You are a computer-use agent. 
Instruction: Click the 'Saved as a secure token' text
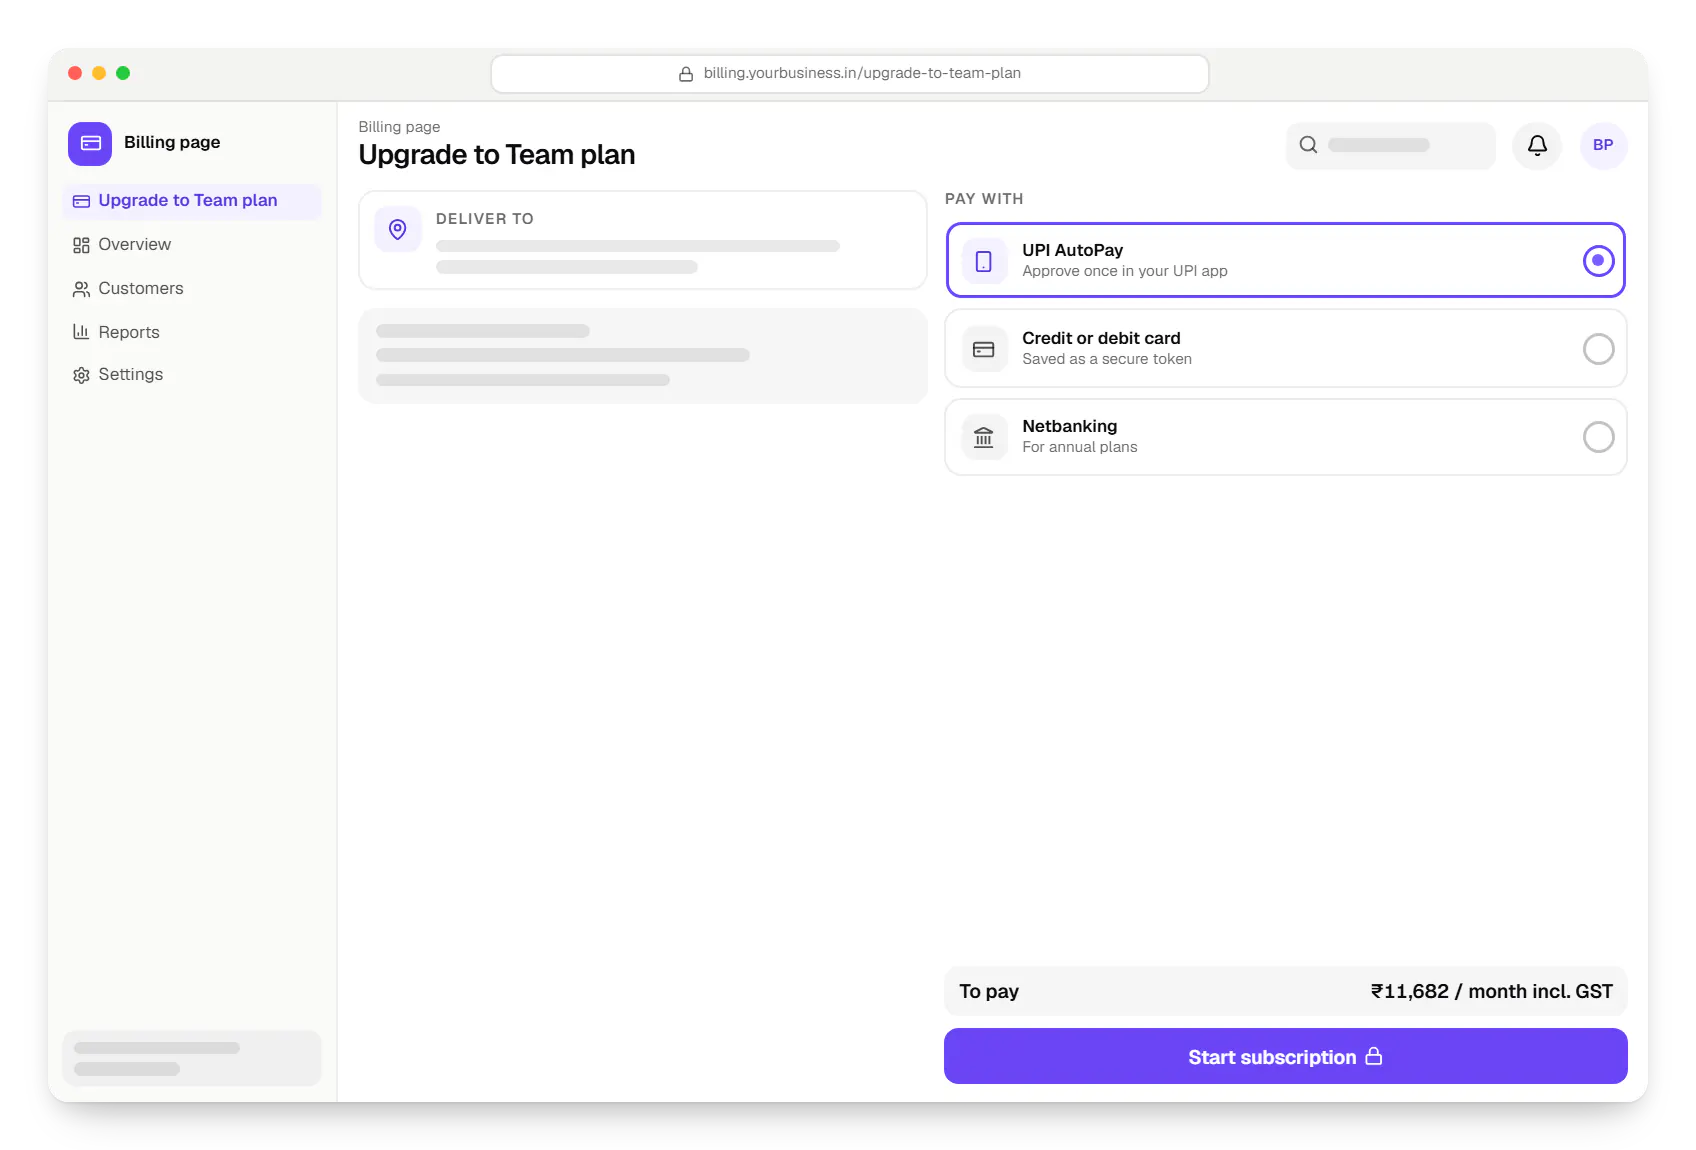point(1106,360)
